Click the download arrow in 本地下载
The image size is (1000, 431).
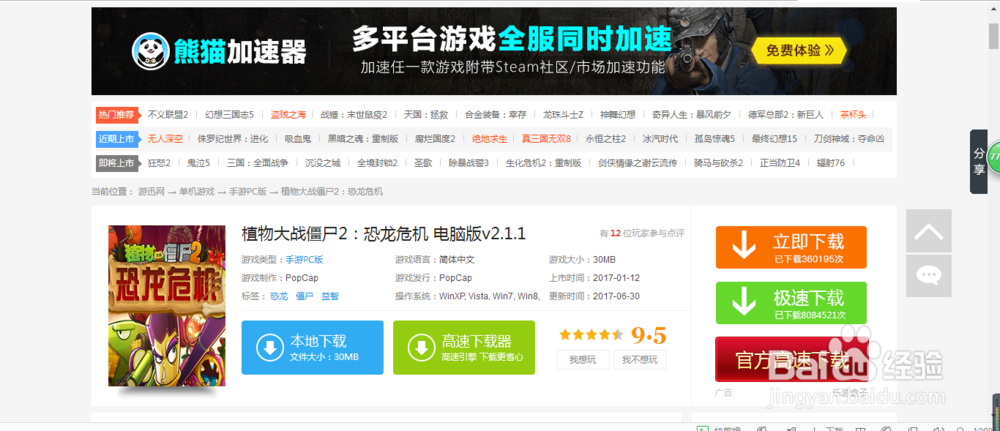pyautogui.click(x=270, y=348)
